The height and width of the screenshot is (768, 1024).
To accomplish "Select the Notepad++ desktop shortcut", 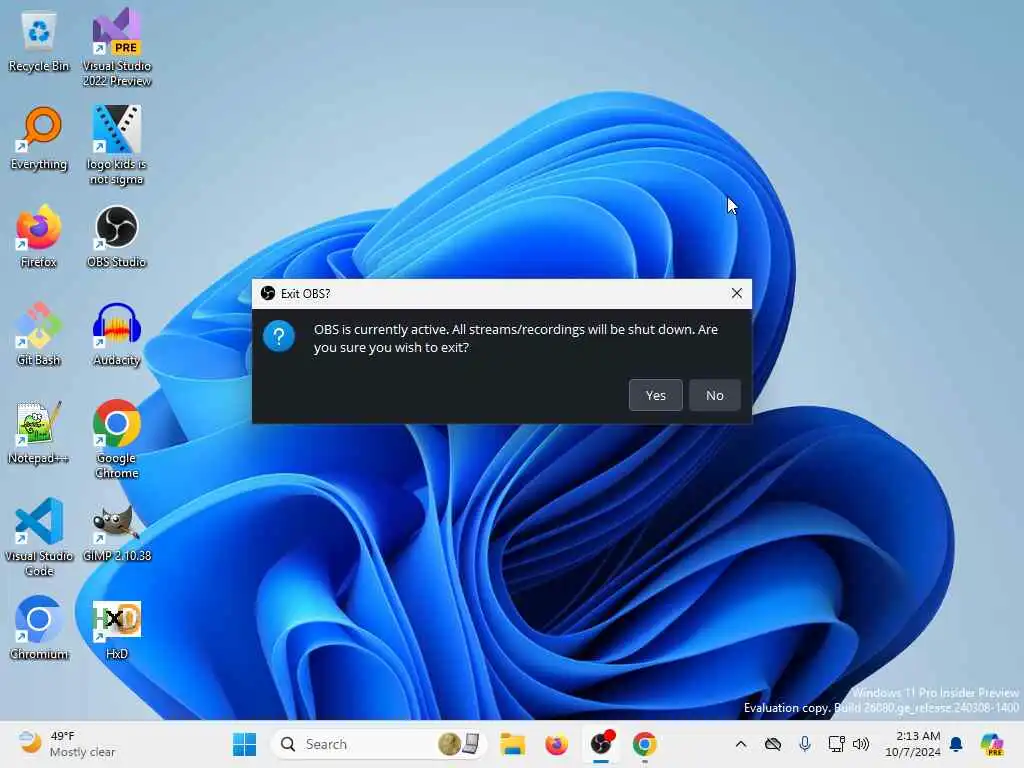I will tap(39, 432).
